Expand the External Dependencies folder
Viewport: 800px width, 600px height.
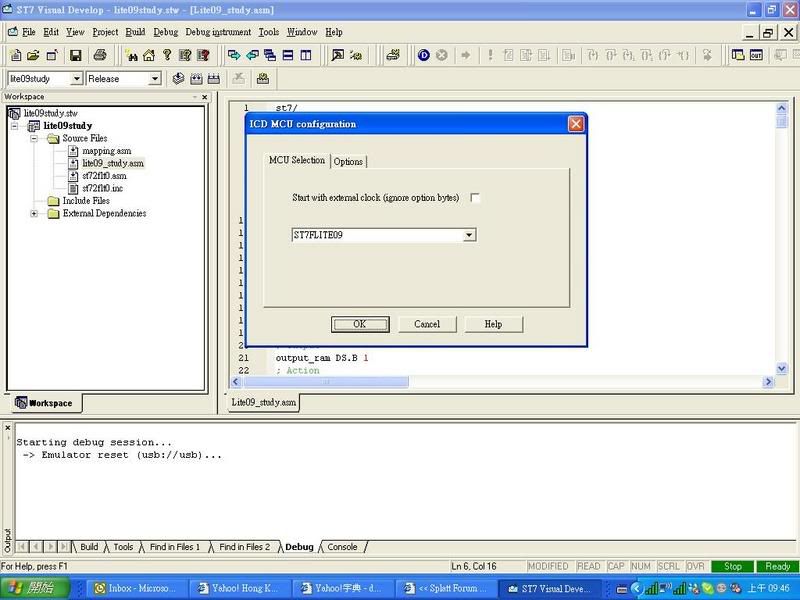tap(34, 213)
